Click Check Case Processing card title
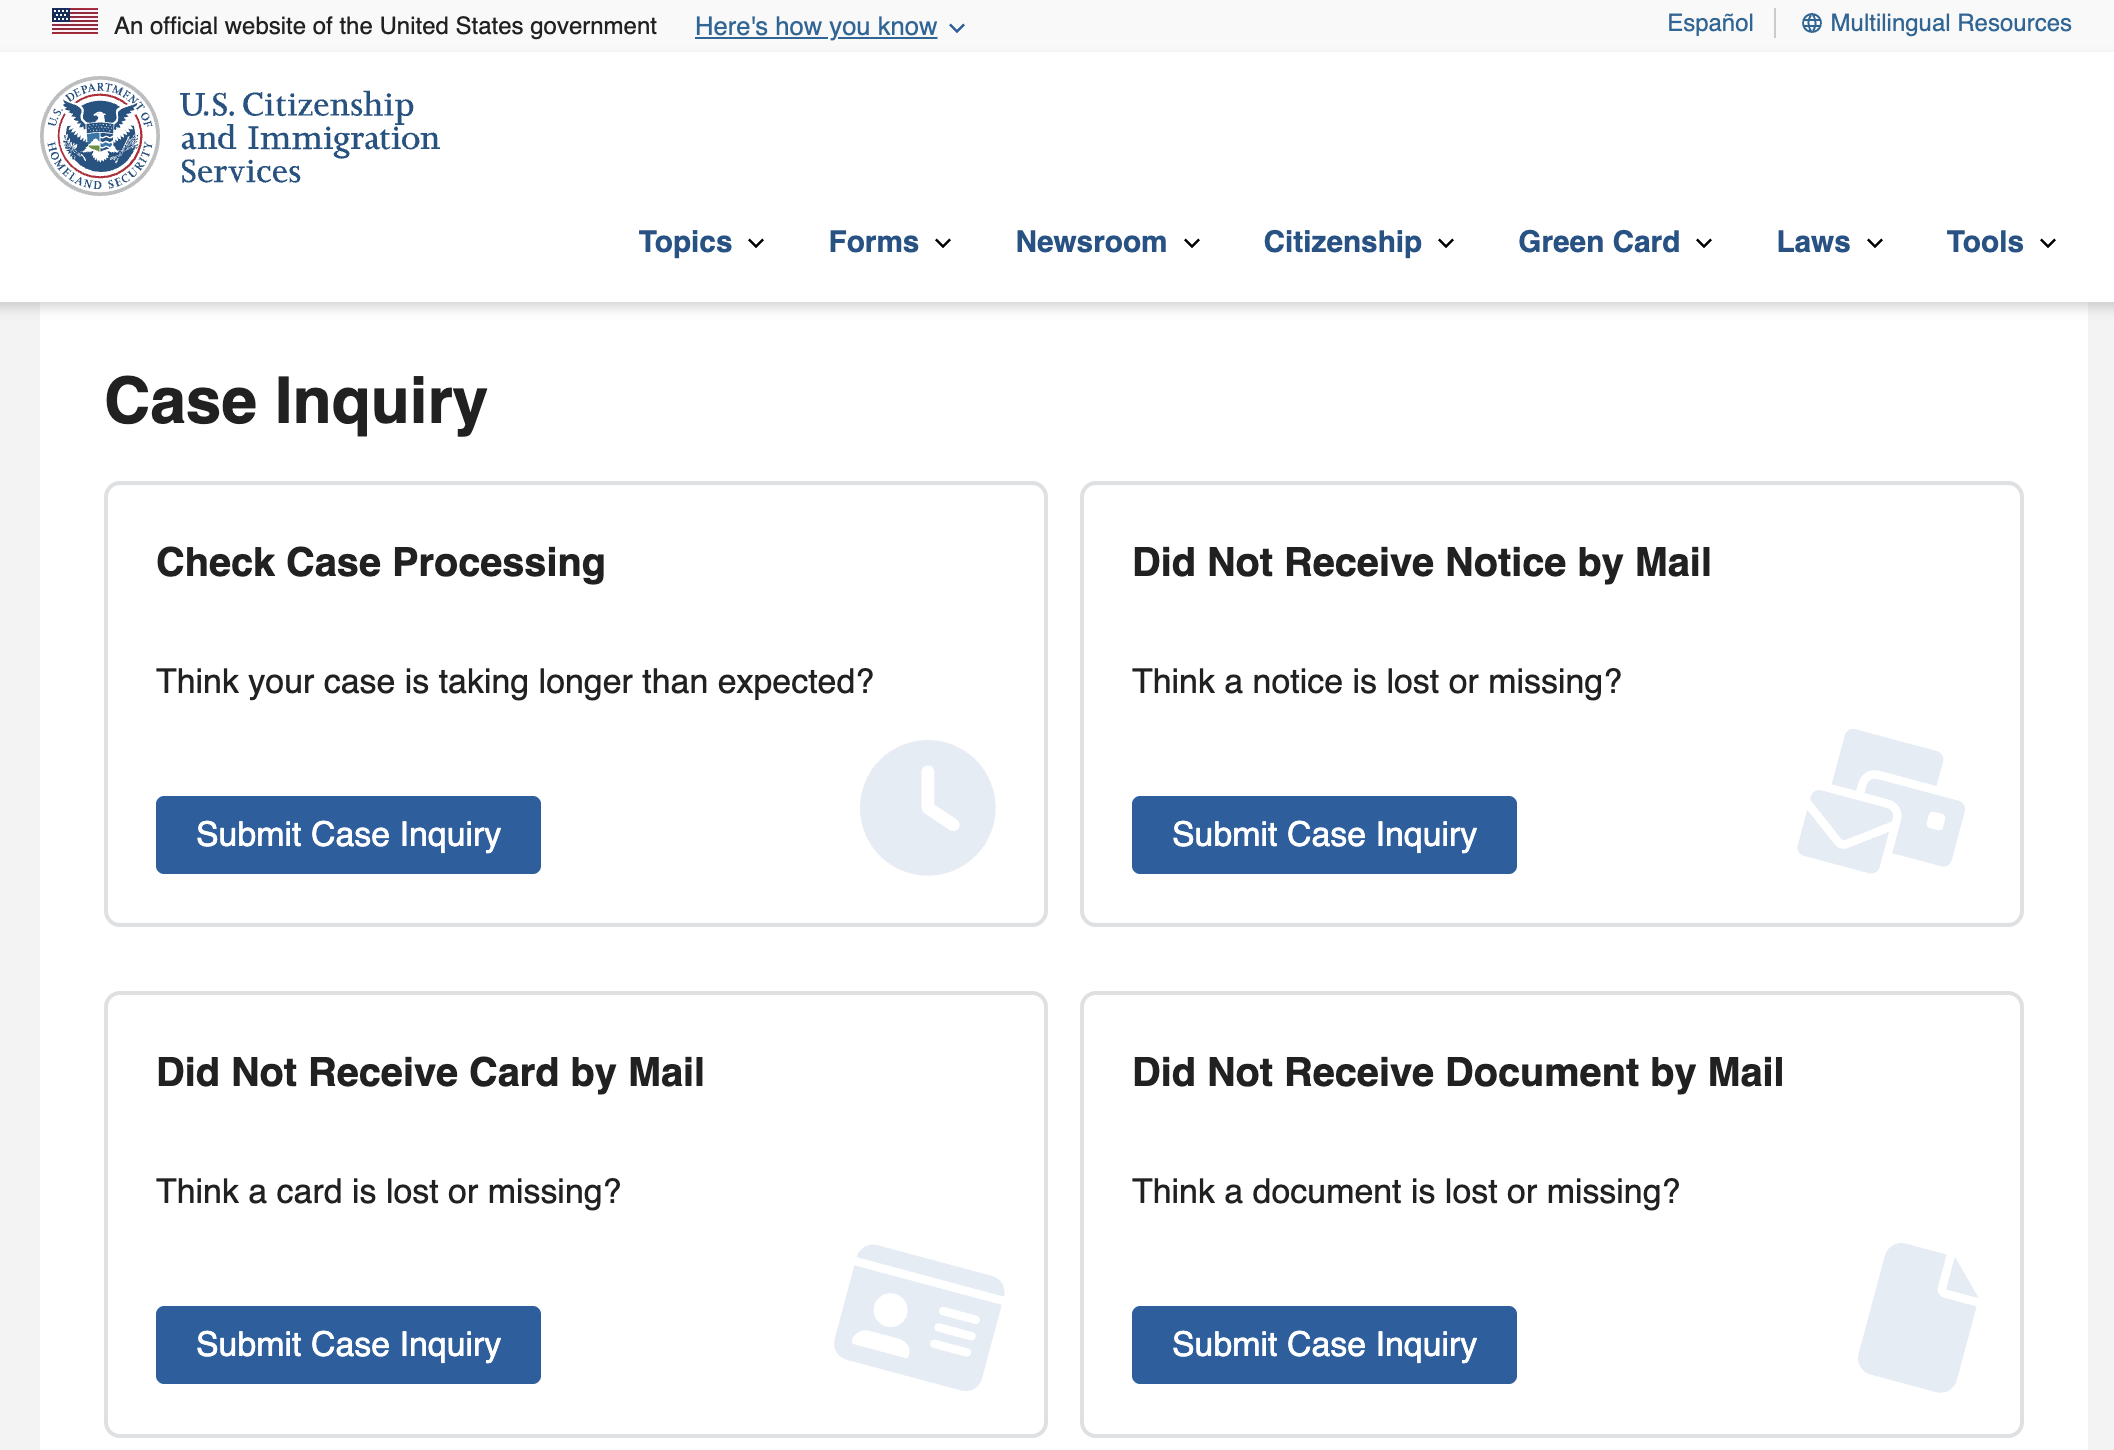2114x1450 pixels. click(x=381, y=563)
